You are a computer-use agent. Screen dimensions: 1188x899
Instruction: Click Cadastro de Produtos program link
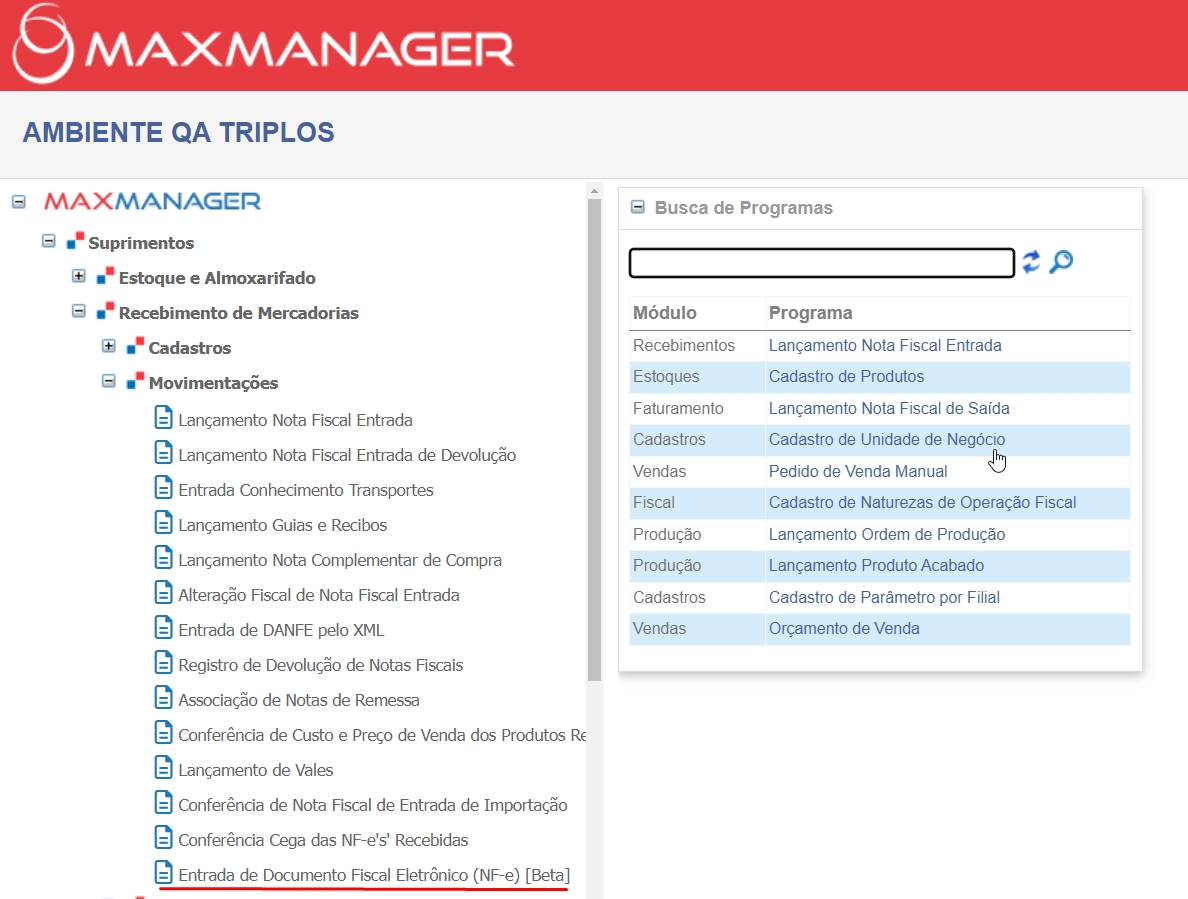click(x=846, y=376)
